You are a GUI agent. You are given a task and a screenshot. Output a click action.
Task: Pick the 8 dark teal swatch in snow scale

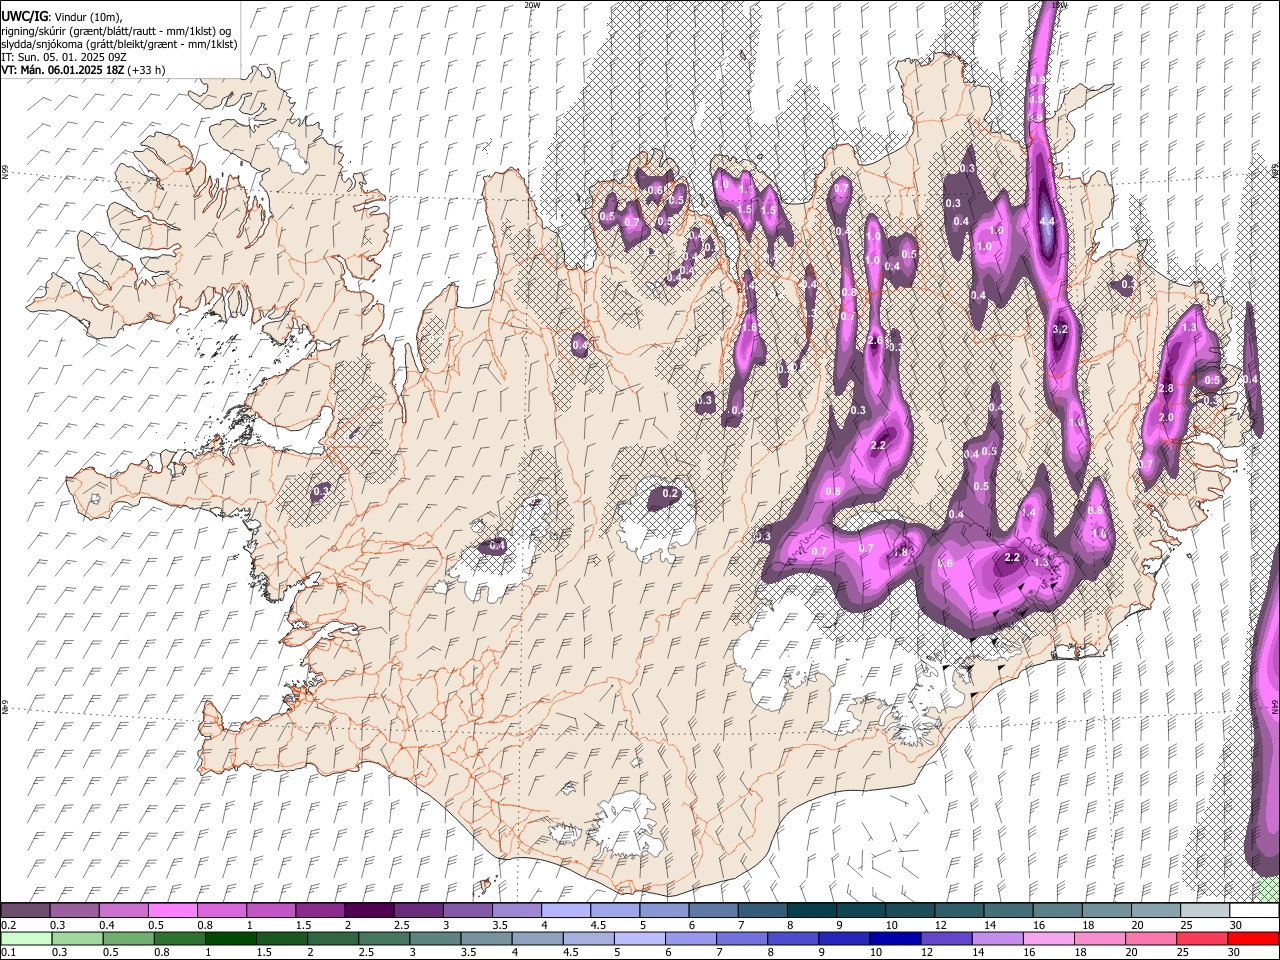(811, 911)
